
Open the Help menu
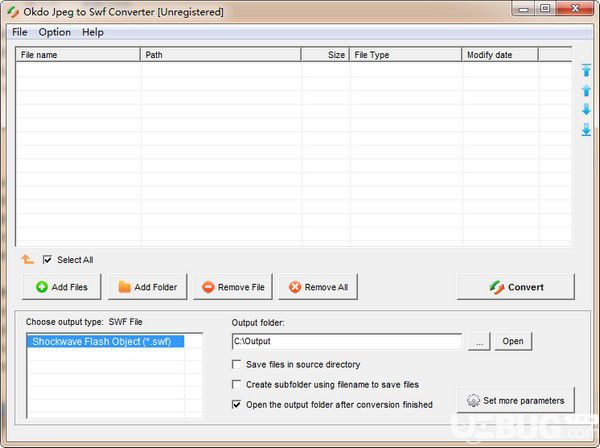tap(93, 32)
